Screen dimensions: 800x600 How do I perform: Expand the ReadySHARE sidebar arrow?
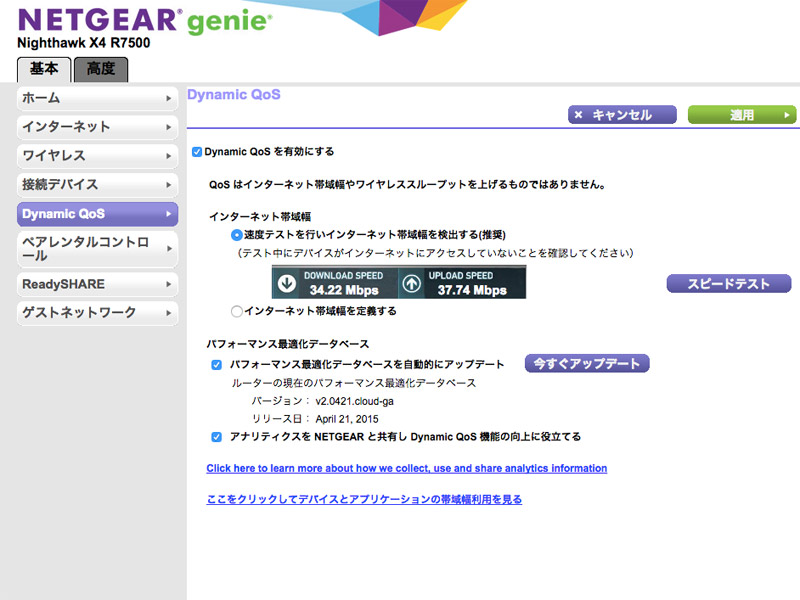click(168, 284)
